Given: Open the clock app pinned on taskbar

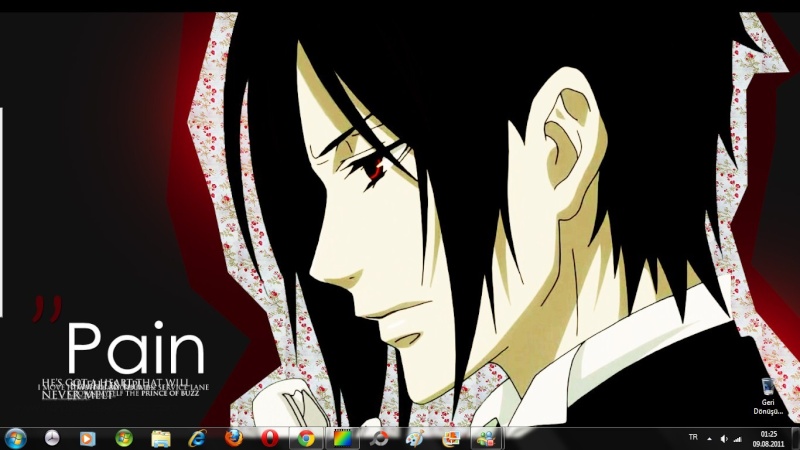Looking at the screenshot, I should 52,438.
